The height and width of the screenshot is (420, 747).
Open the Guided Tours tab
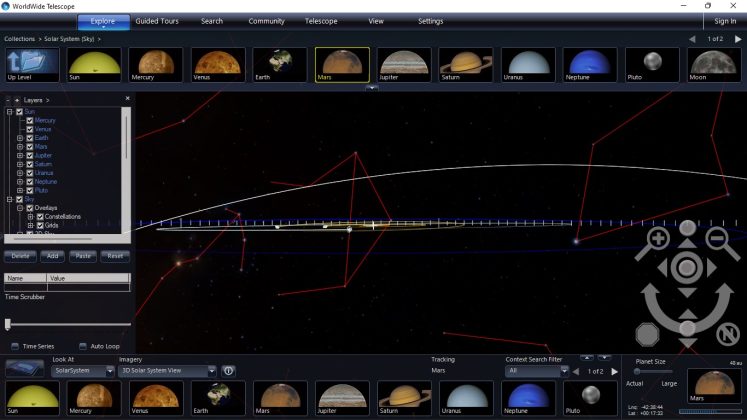[x=157, y=21]
